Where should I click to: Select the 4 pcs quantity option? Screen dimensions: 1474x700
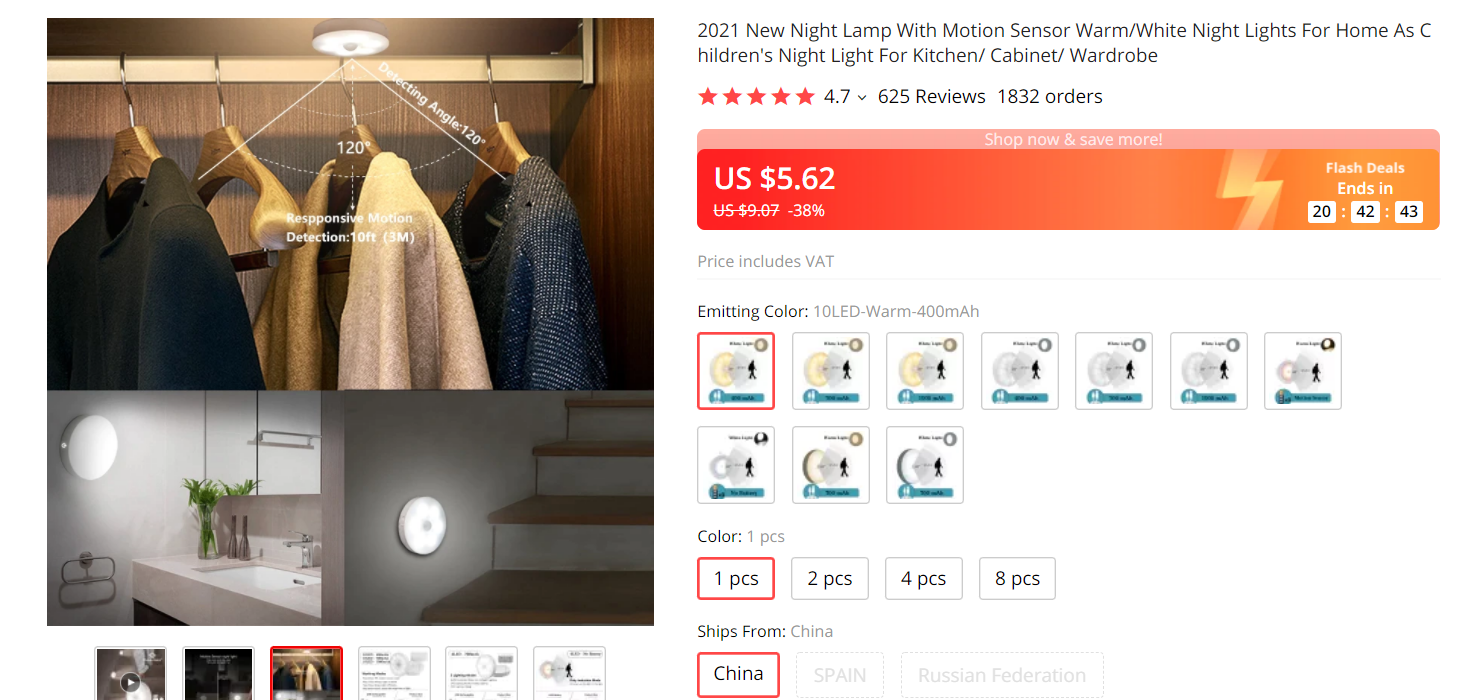(x=924, y=578)
